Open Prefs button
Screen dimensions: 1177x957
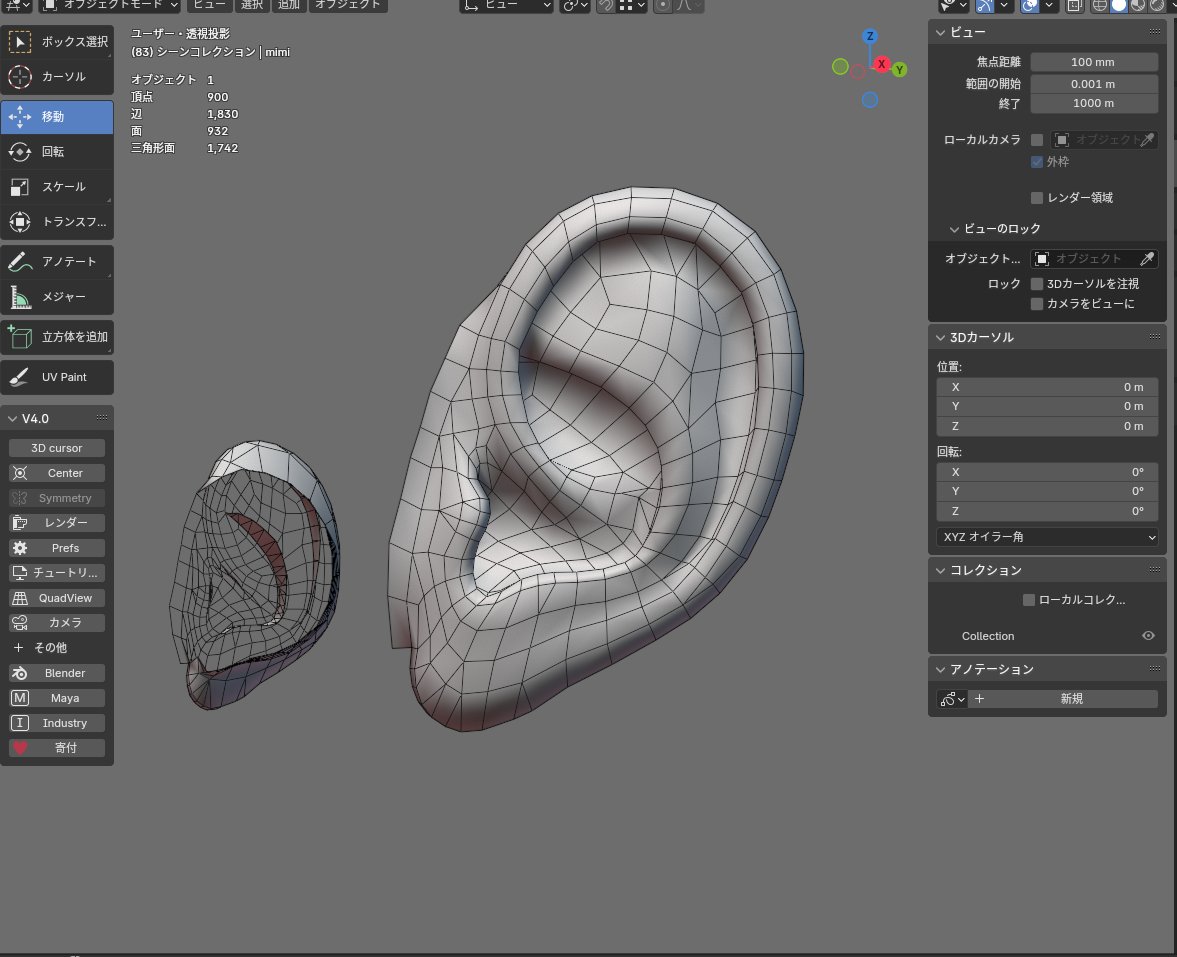(57, 549)
